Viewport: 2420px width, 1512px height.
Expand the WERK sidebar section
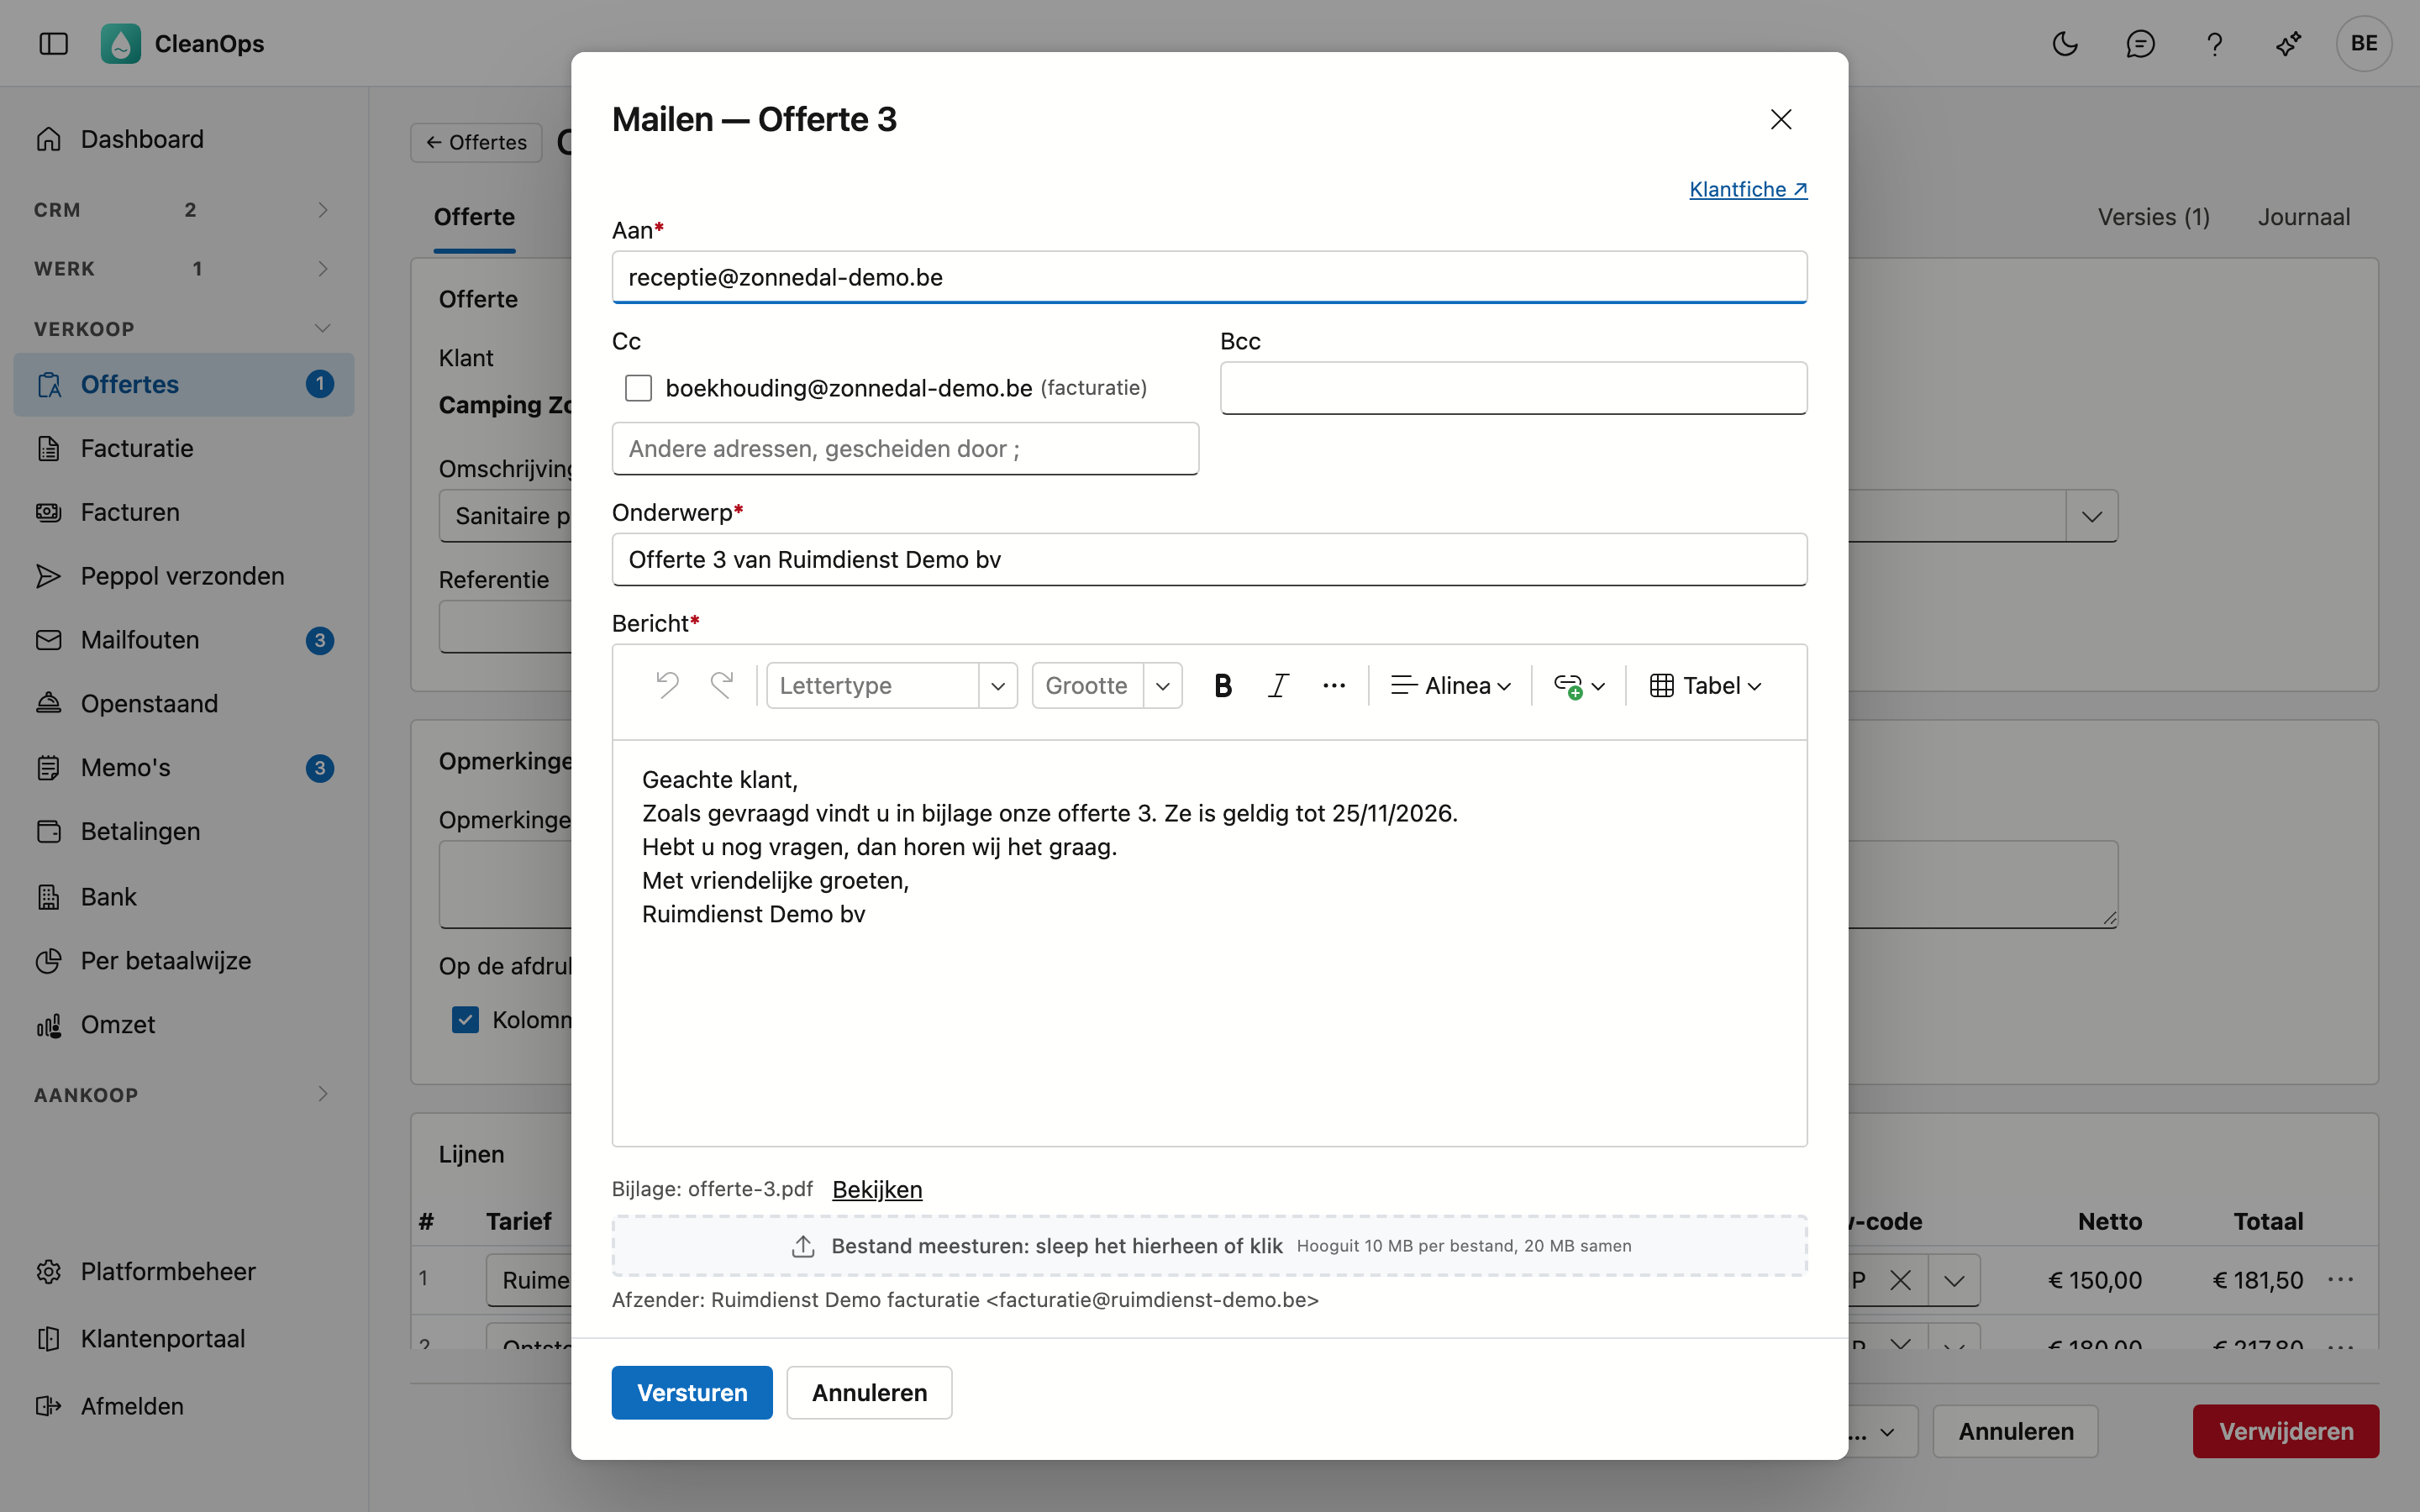(183, 268)
